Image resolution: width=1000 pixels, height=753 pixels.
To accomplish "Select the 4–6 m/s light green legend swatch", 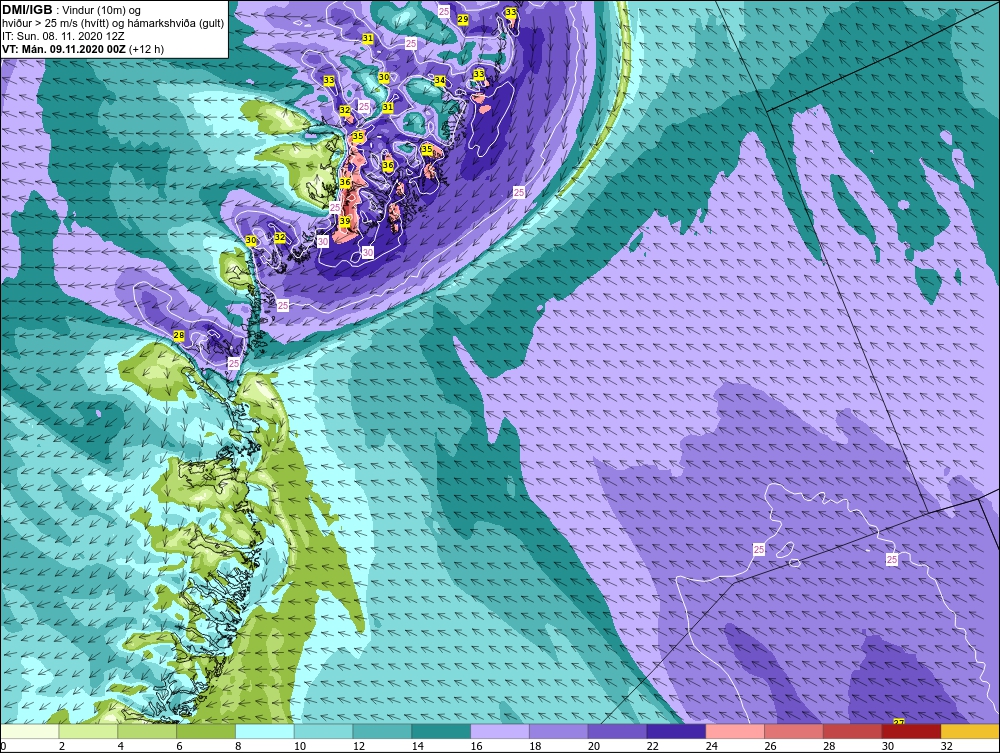I will pos(147,731).
